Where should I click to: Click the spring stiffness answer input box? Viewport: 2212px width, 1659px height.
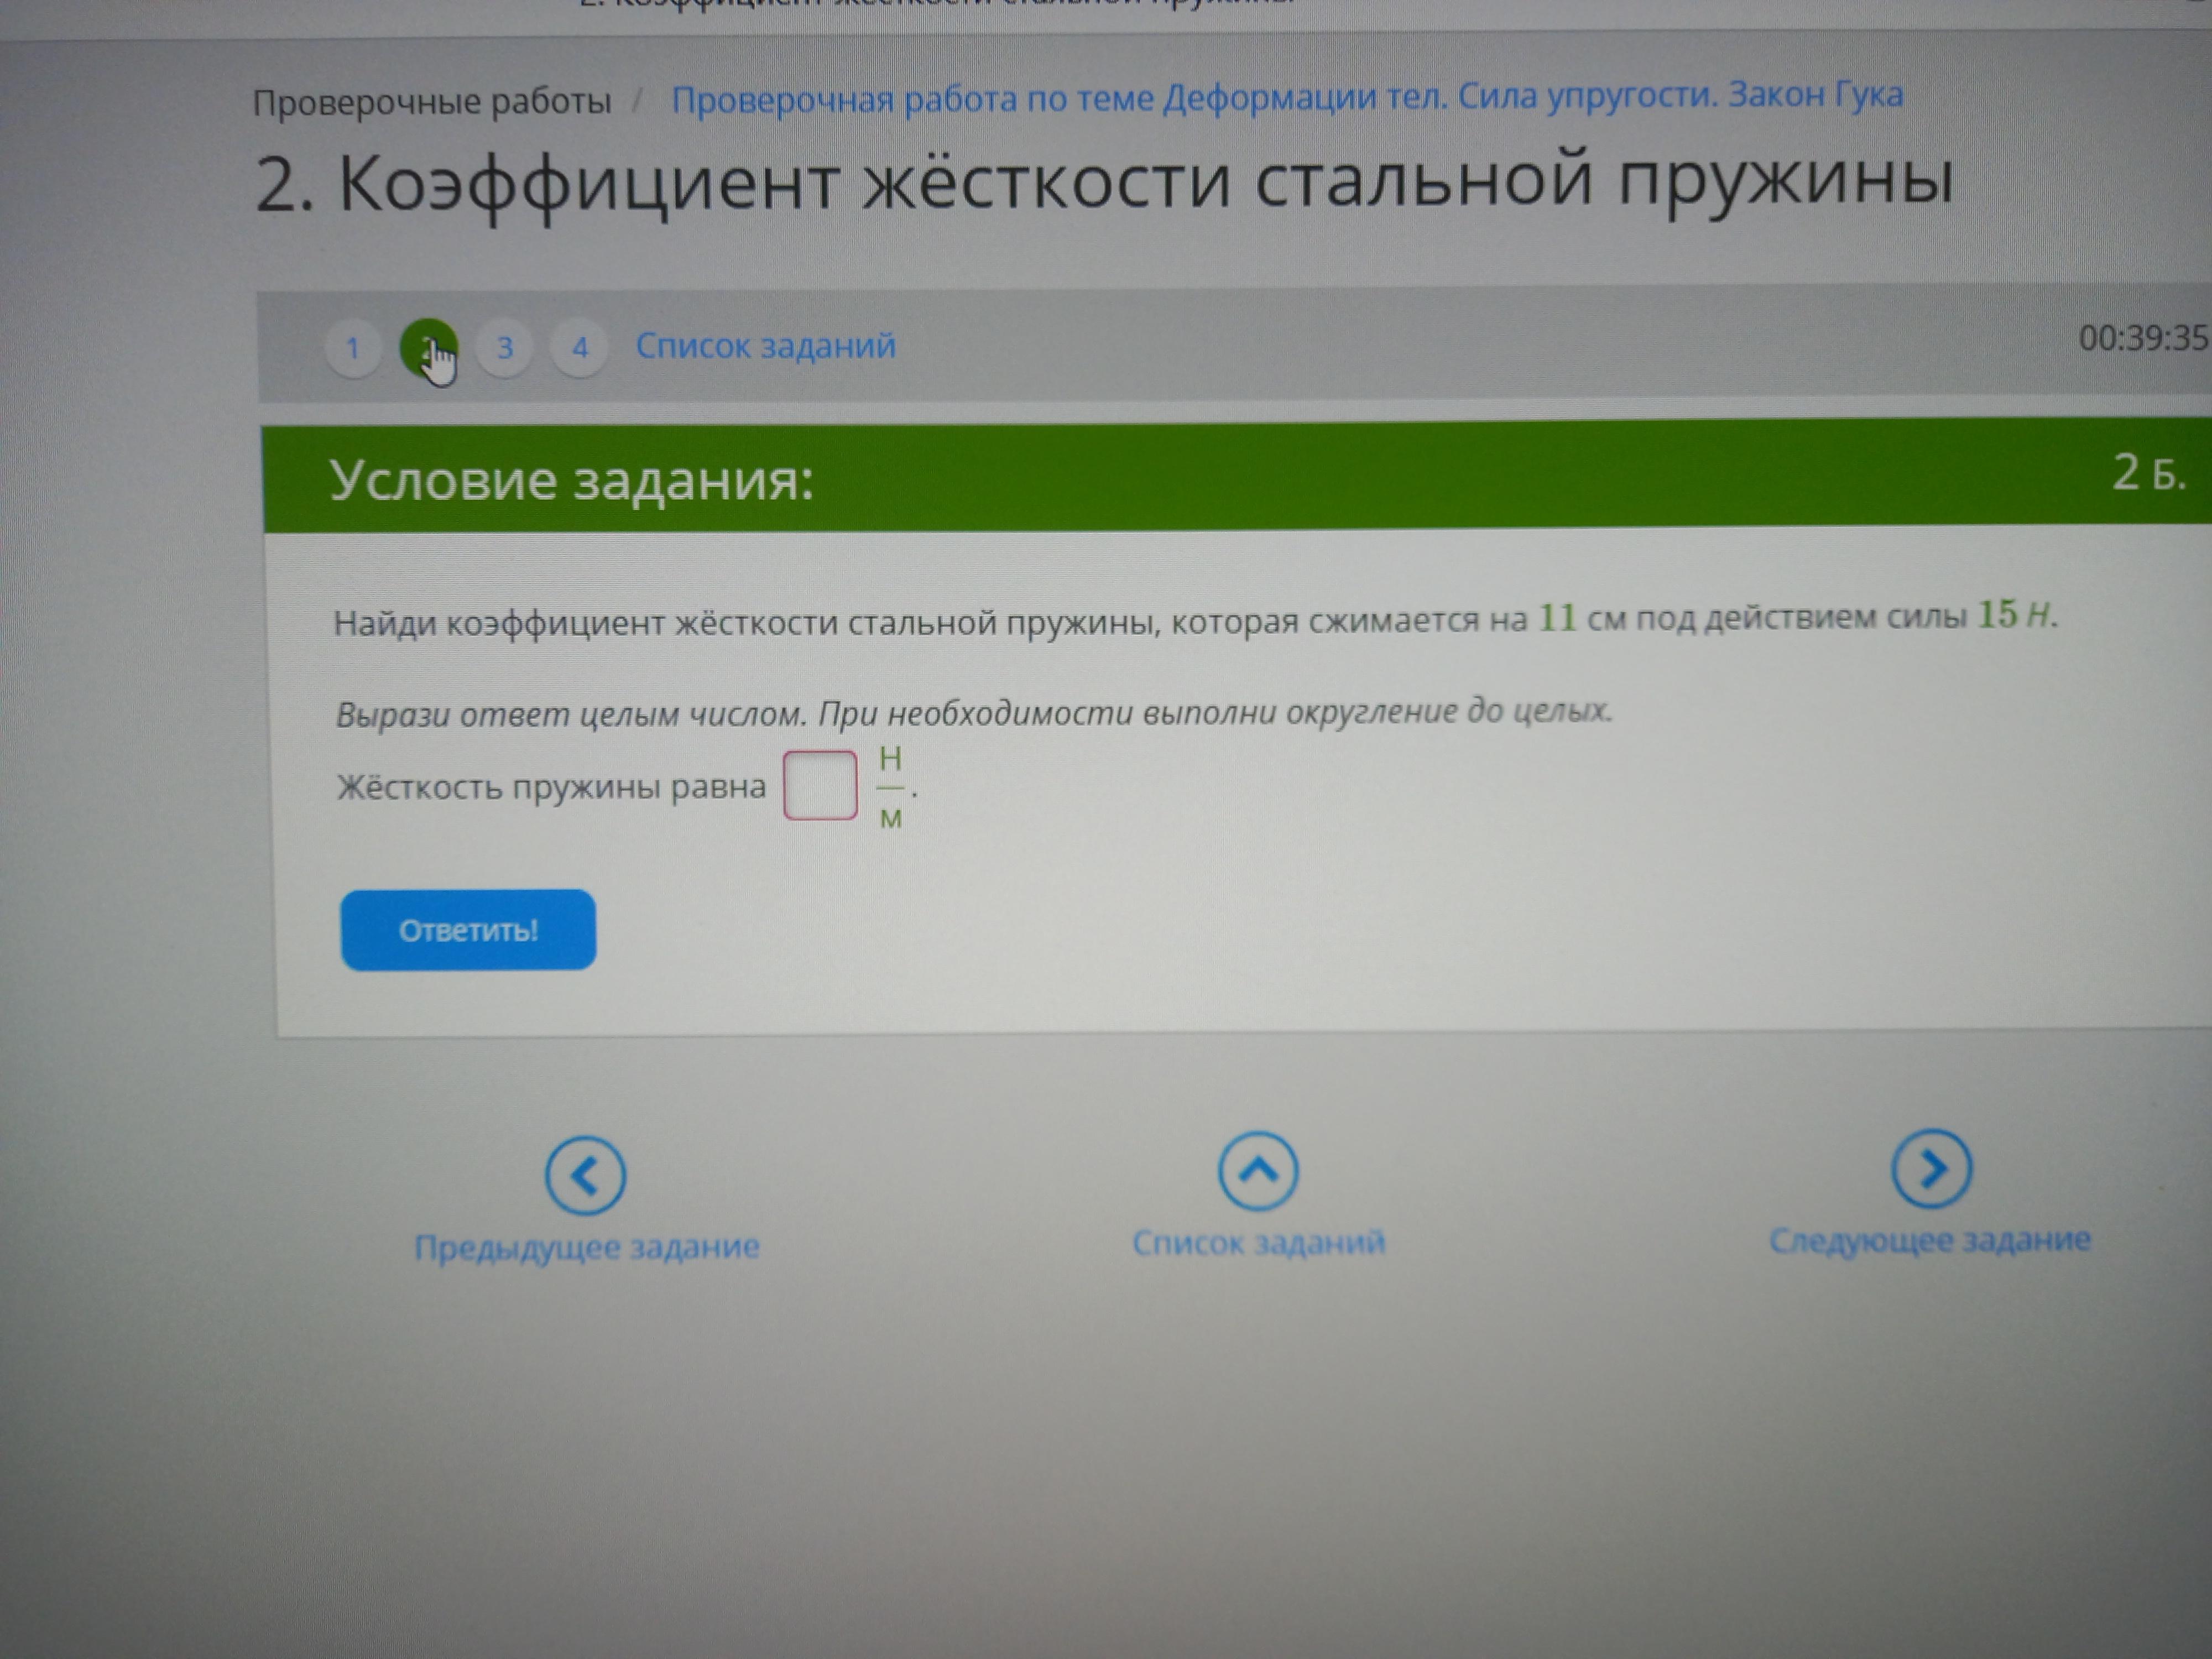(x=820, y=786)
